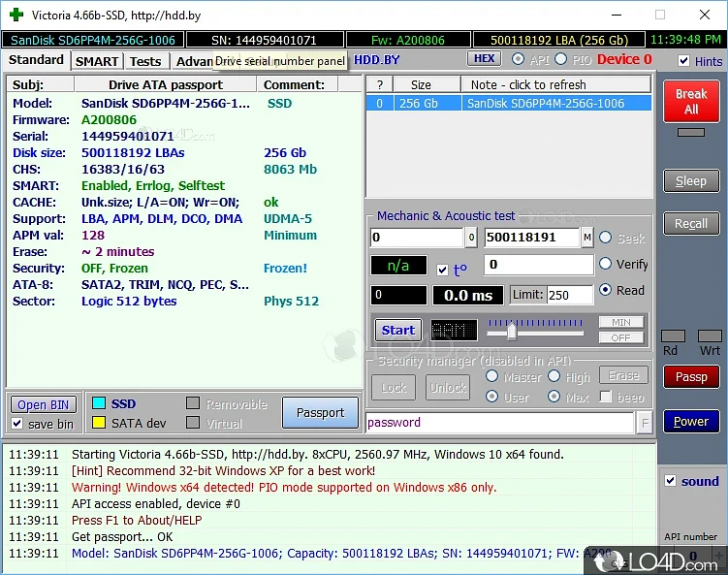The width and height of the screenshot is (728, 575).
Task: Click the Wrt indicator lamp
Action: pos(710,336)
